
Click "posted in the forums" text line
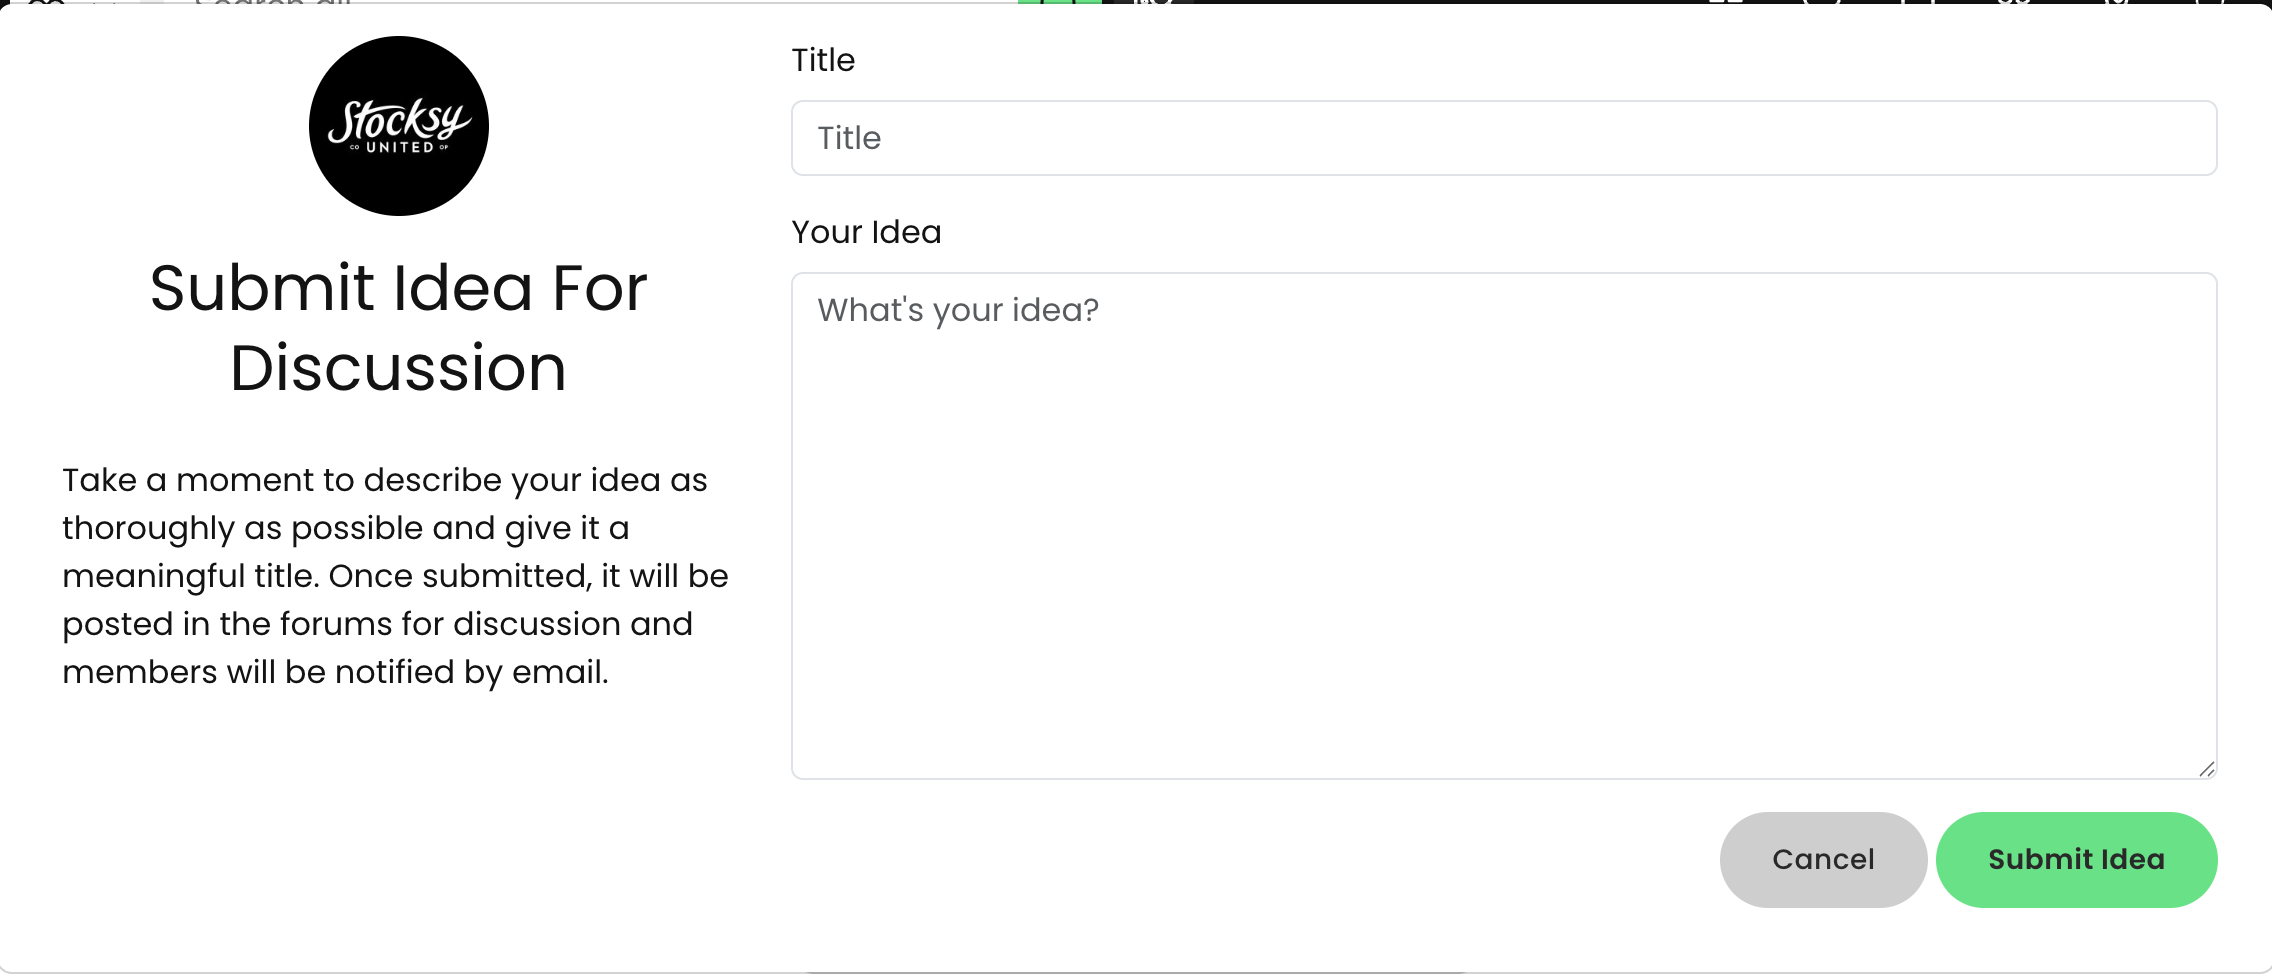coord(377,624)
